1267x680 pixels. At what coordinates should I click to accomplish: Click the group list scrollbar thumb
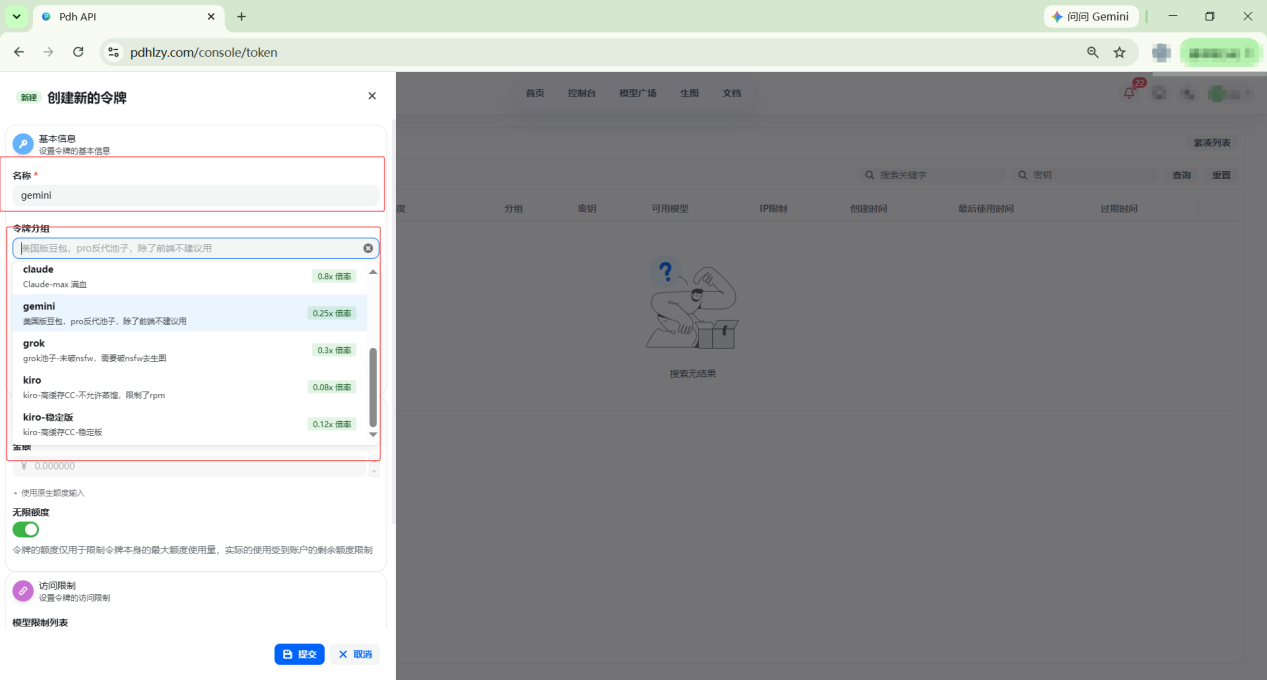(x=374, y=387)
